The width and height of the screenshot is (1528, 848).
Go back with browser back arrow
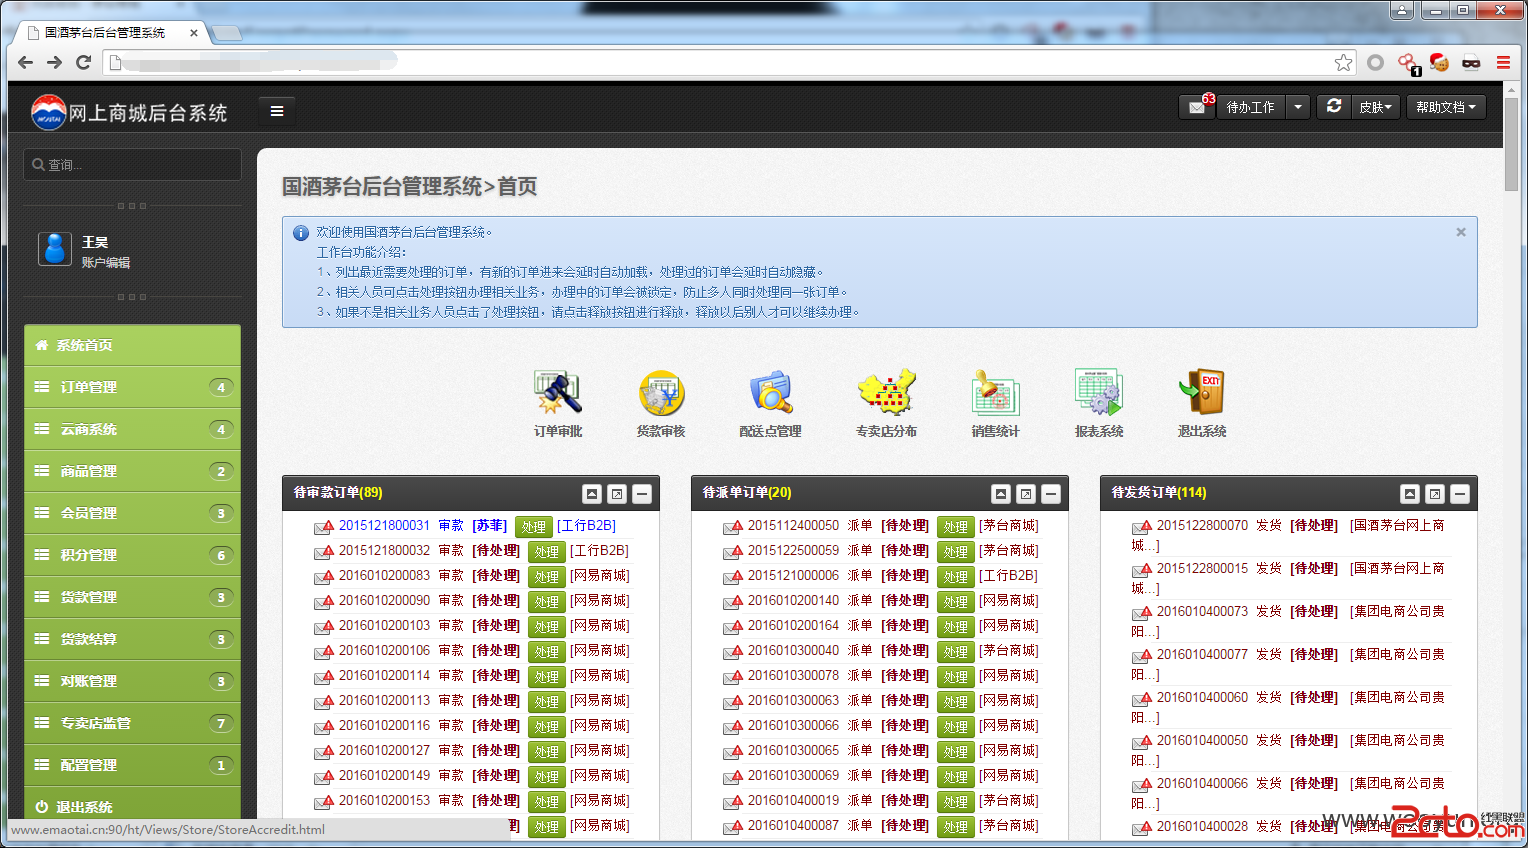click(x=26, y=62)
